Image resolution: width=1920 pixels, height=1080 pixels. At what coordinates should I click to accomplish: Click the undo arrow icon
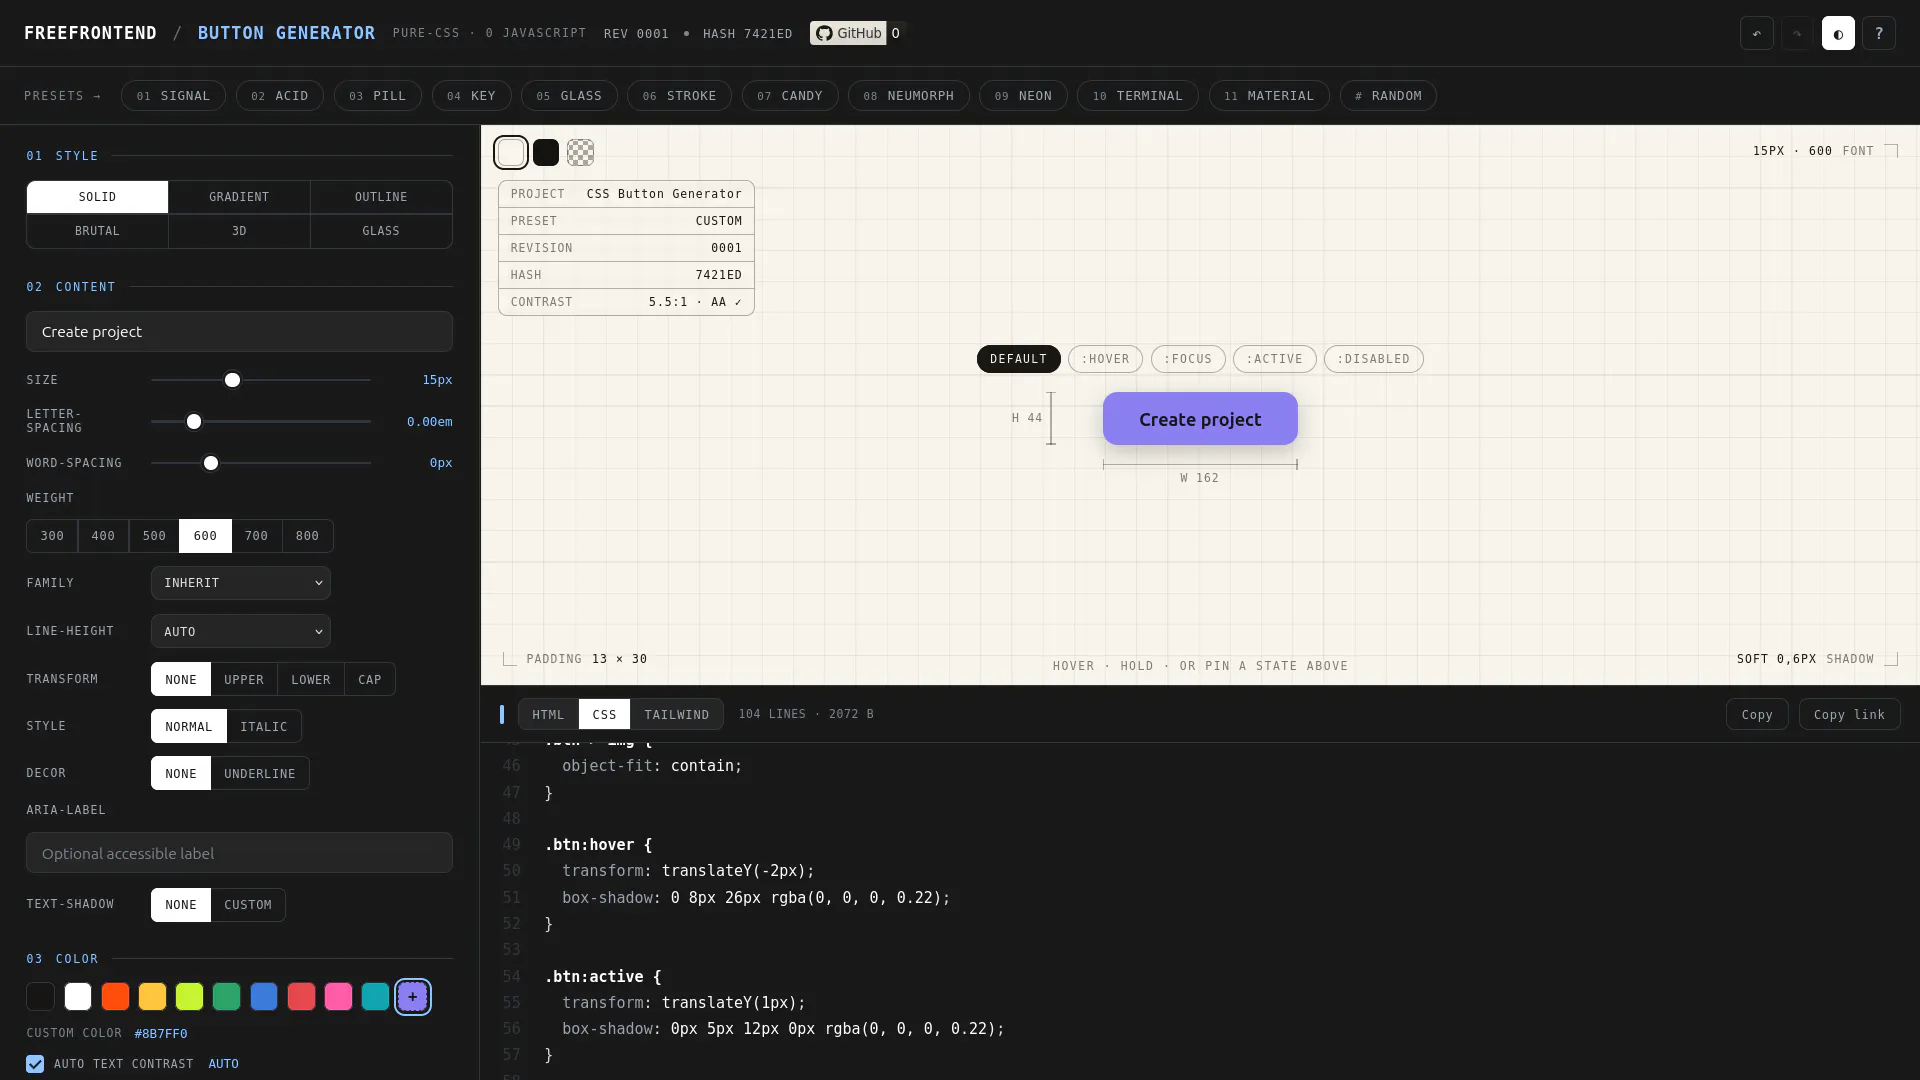(1756, 33)
